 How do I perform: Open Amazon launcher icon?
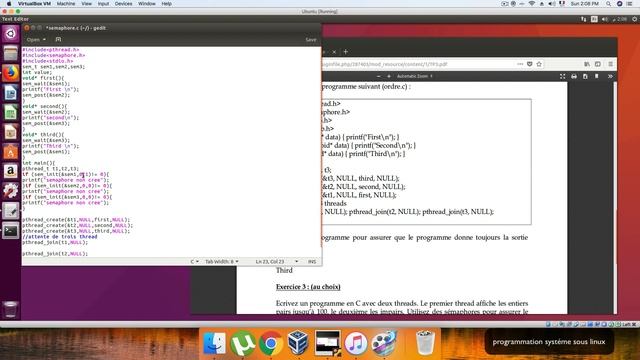[x=11, y=171]
